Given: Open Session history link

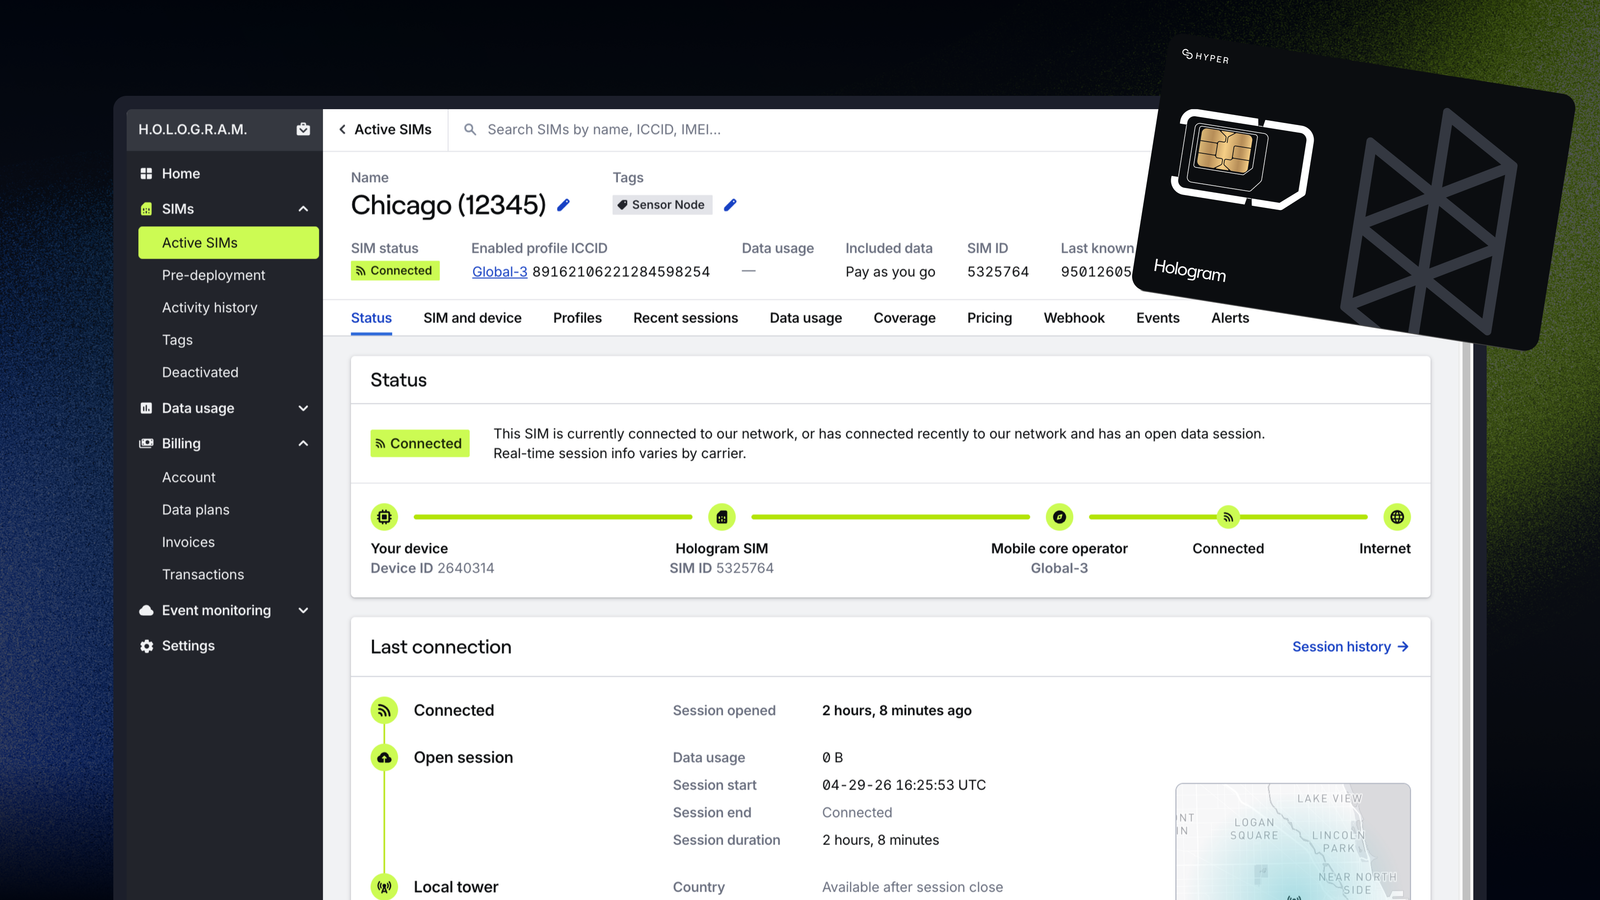Looking at the screenshot, I should 1350,647.
